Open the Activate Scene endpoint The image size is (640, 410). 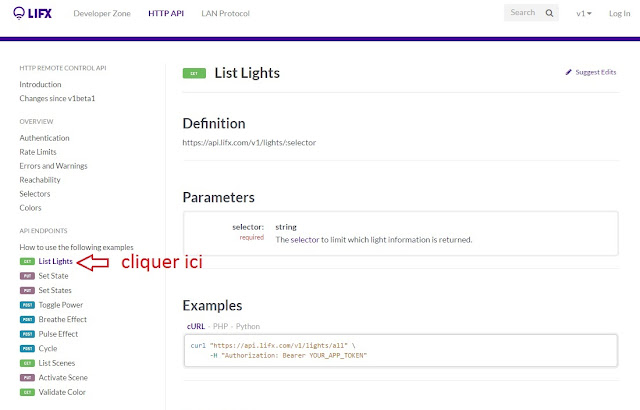click(63, 378)
